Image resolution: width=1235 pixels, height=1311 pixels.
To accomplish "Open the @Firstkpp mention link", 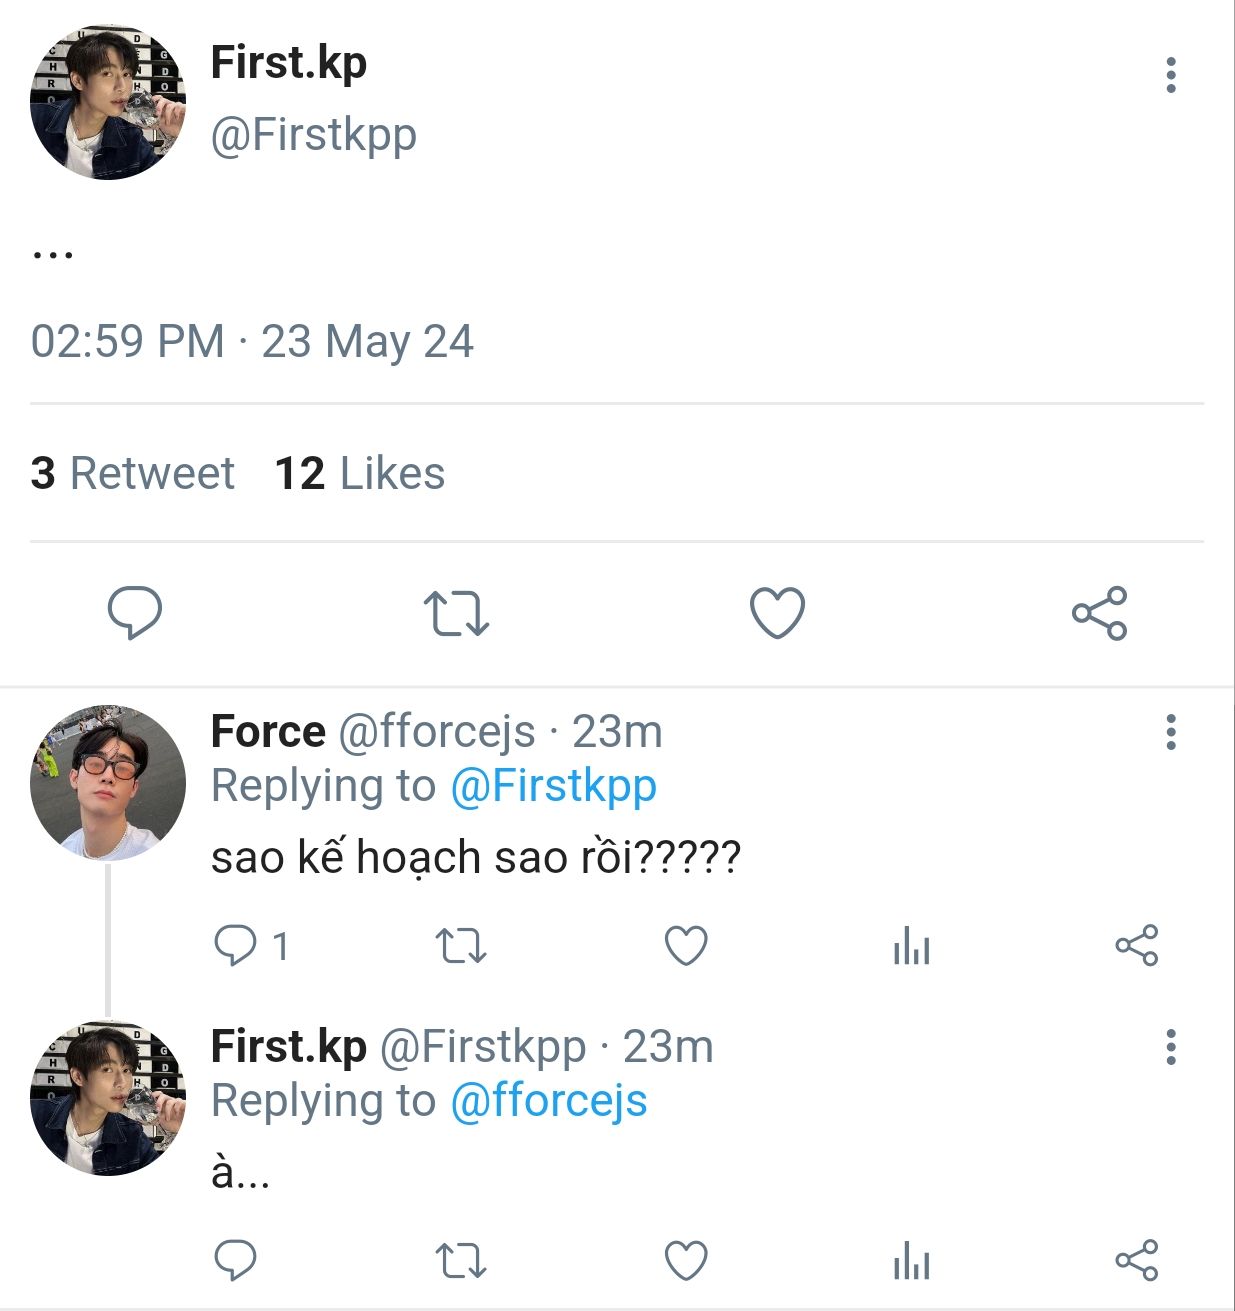I will (553, 786).
